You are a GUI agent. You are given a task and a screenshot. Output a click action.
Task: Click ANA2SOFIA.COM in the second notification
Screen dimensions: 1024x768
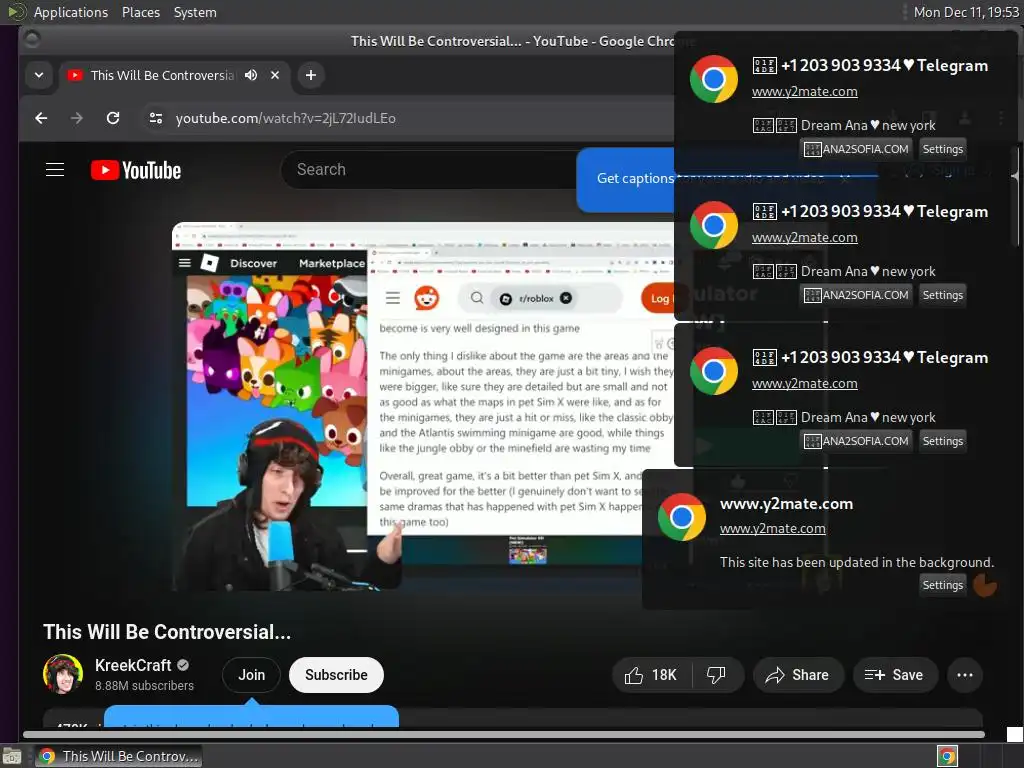point(856,295)
